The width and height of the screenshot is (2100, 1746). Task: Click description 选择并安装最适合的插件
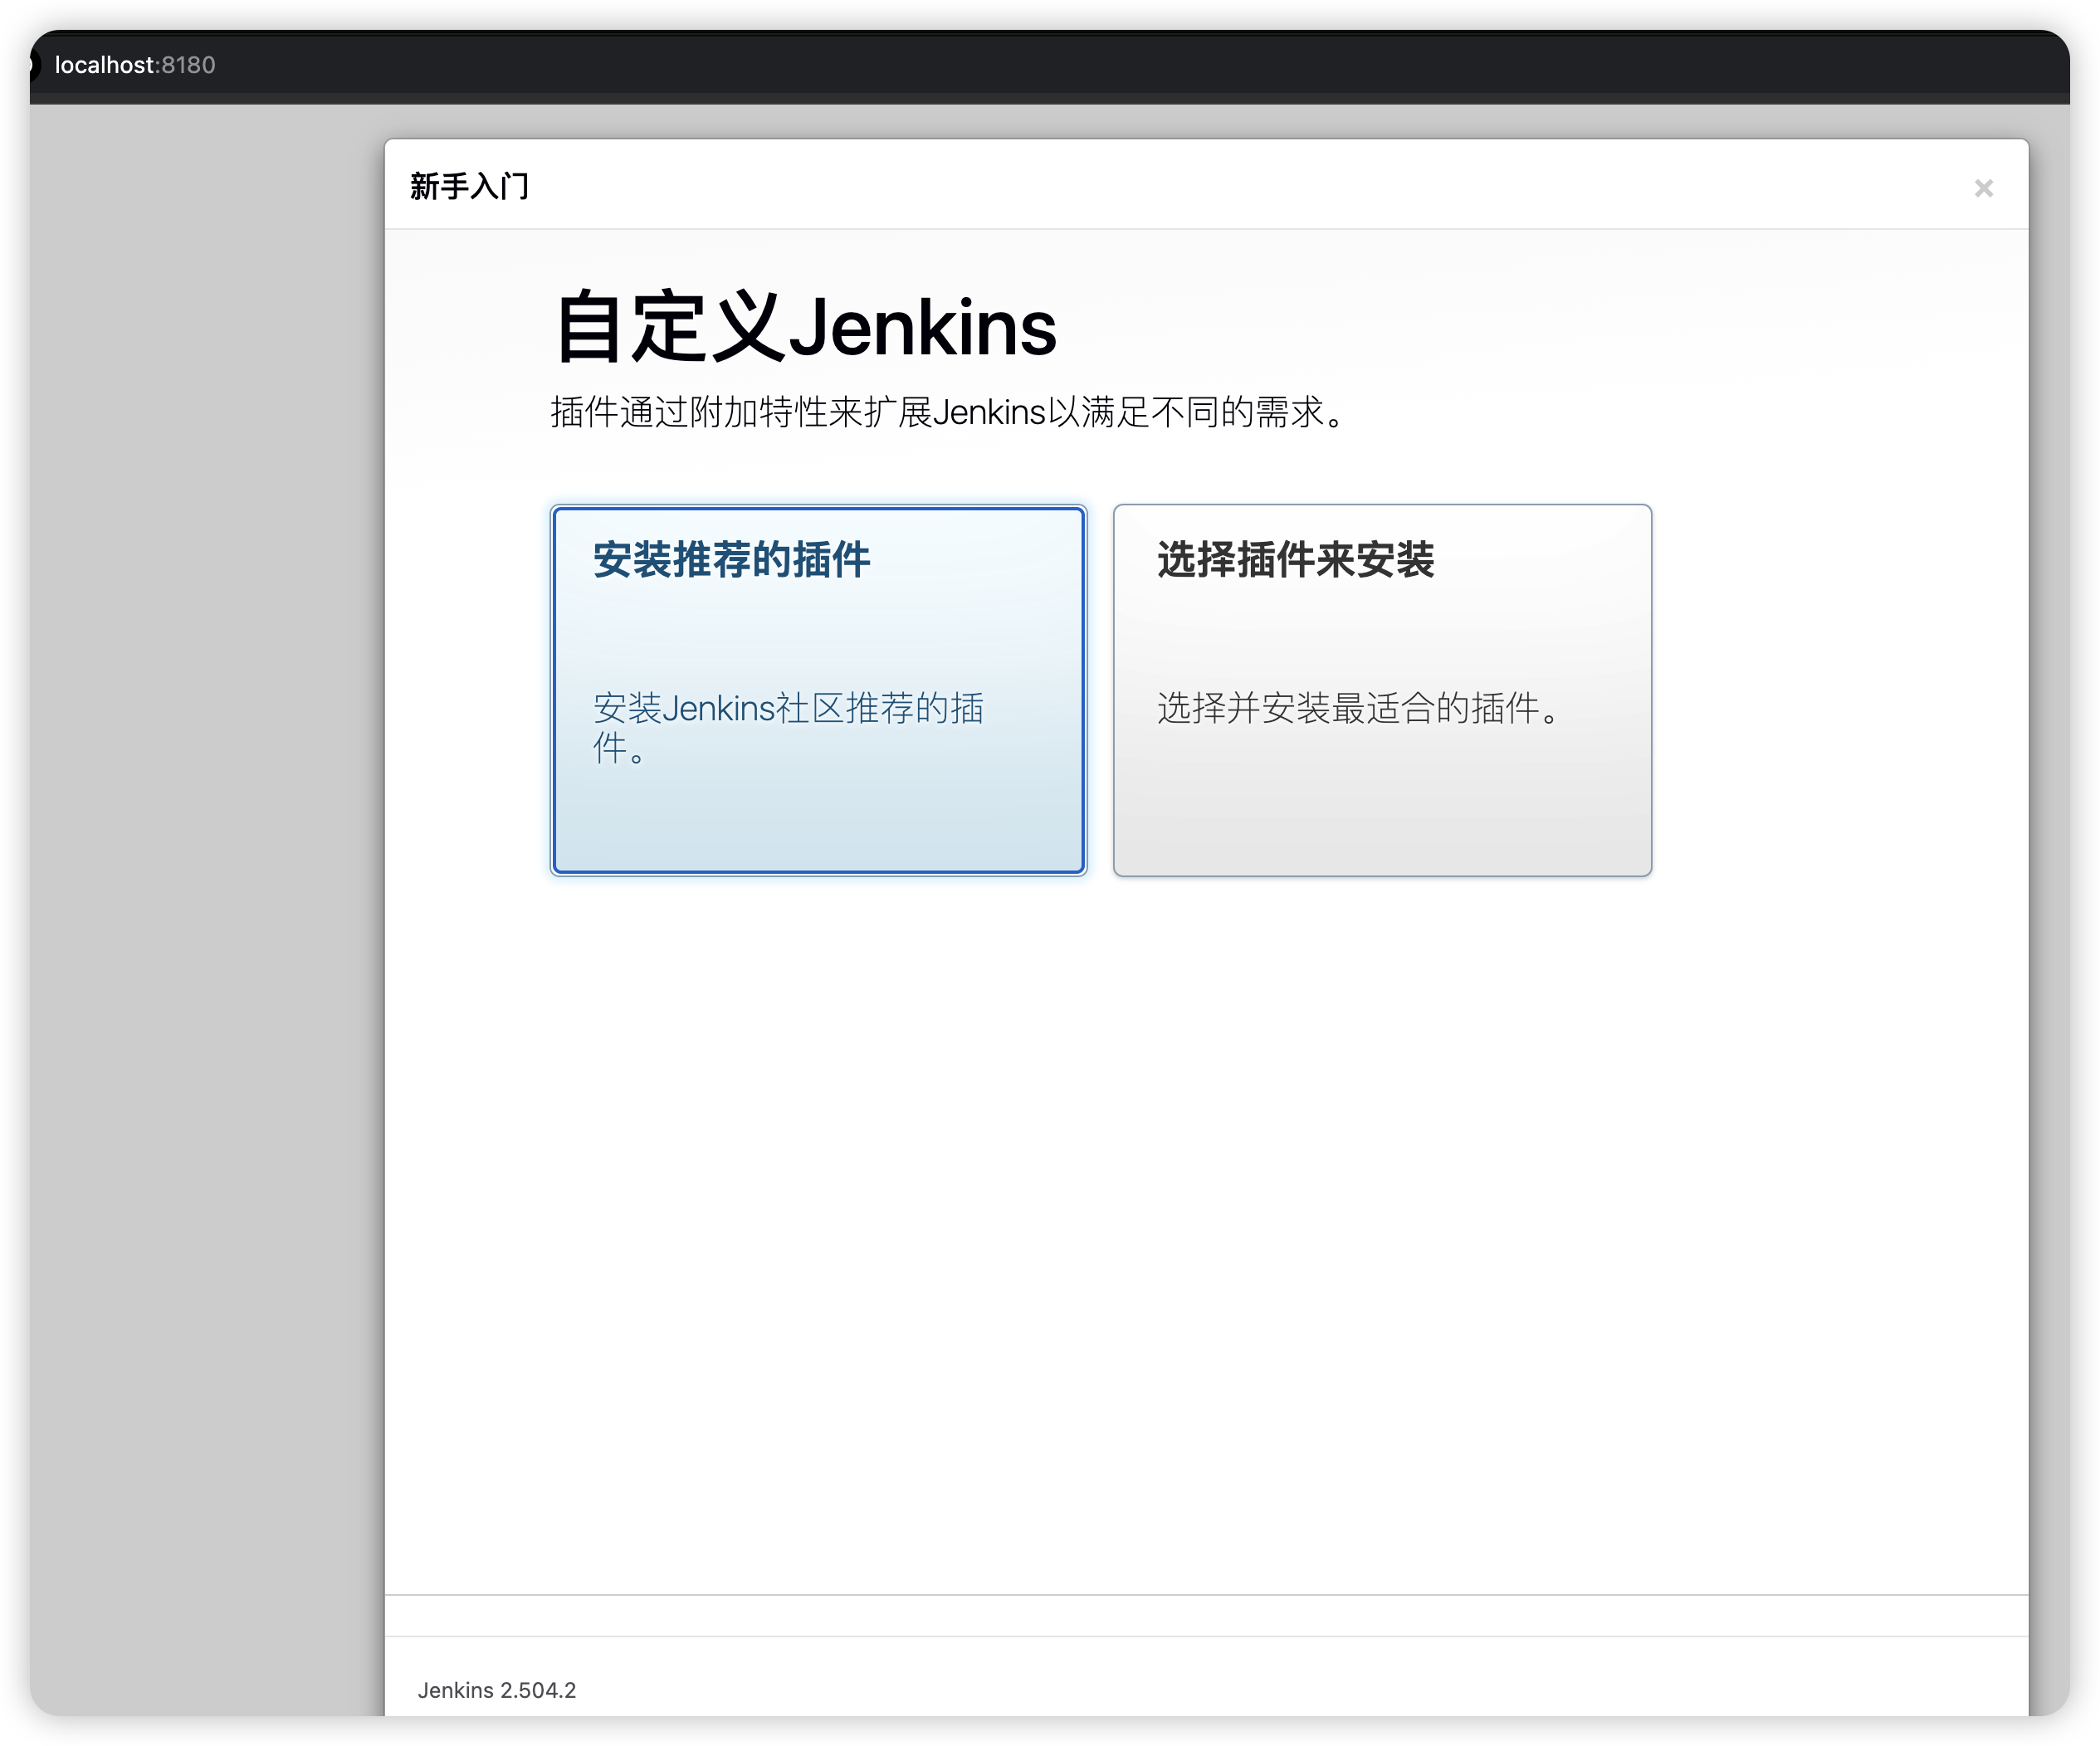[x=1358, y=709]
